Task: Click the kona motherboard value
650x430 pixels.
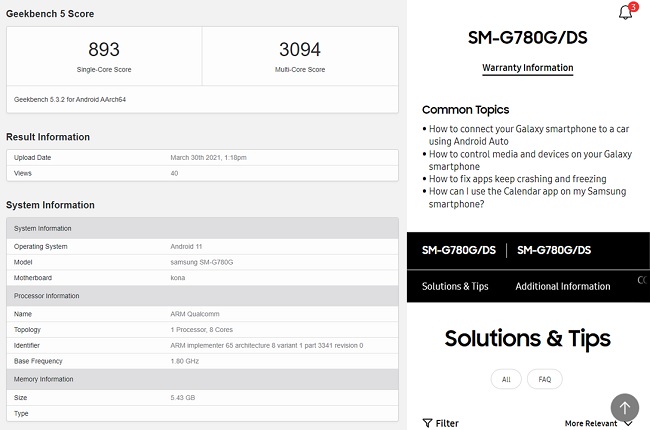Action: pyautogui.click(x=177, y=278)
